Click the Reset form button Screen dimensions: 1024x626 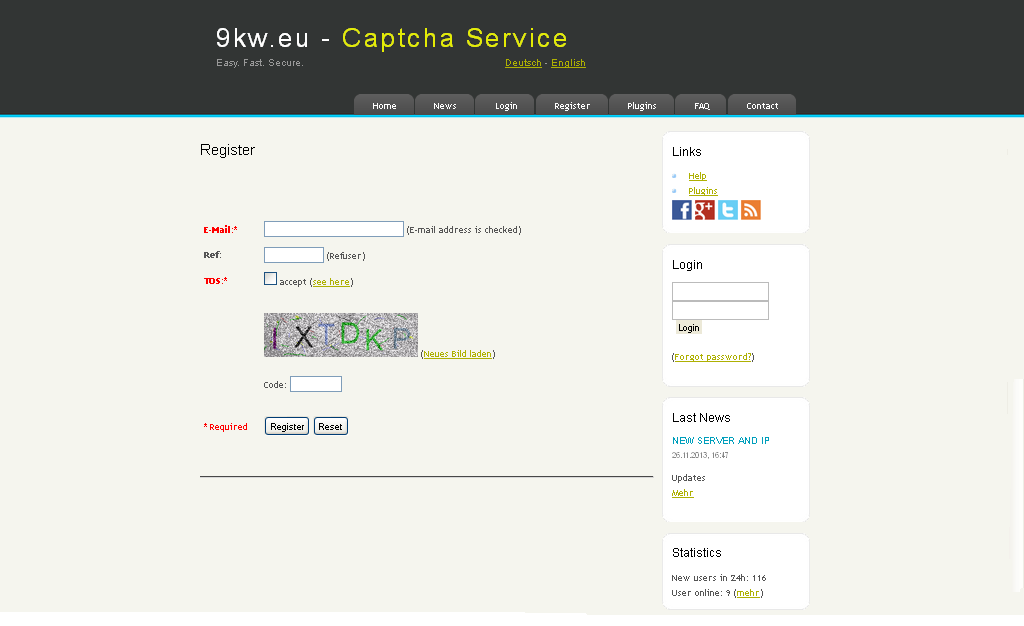(x=330, y=426)
